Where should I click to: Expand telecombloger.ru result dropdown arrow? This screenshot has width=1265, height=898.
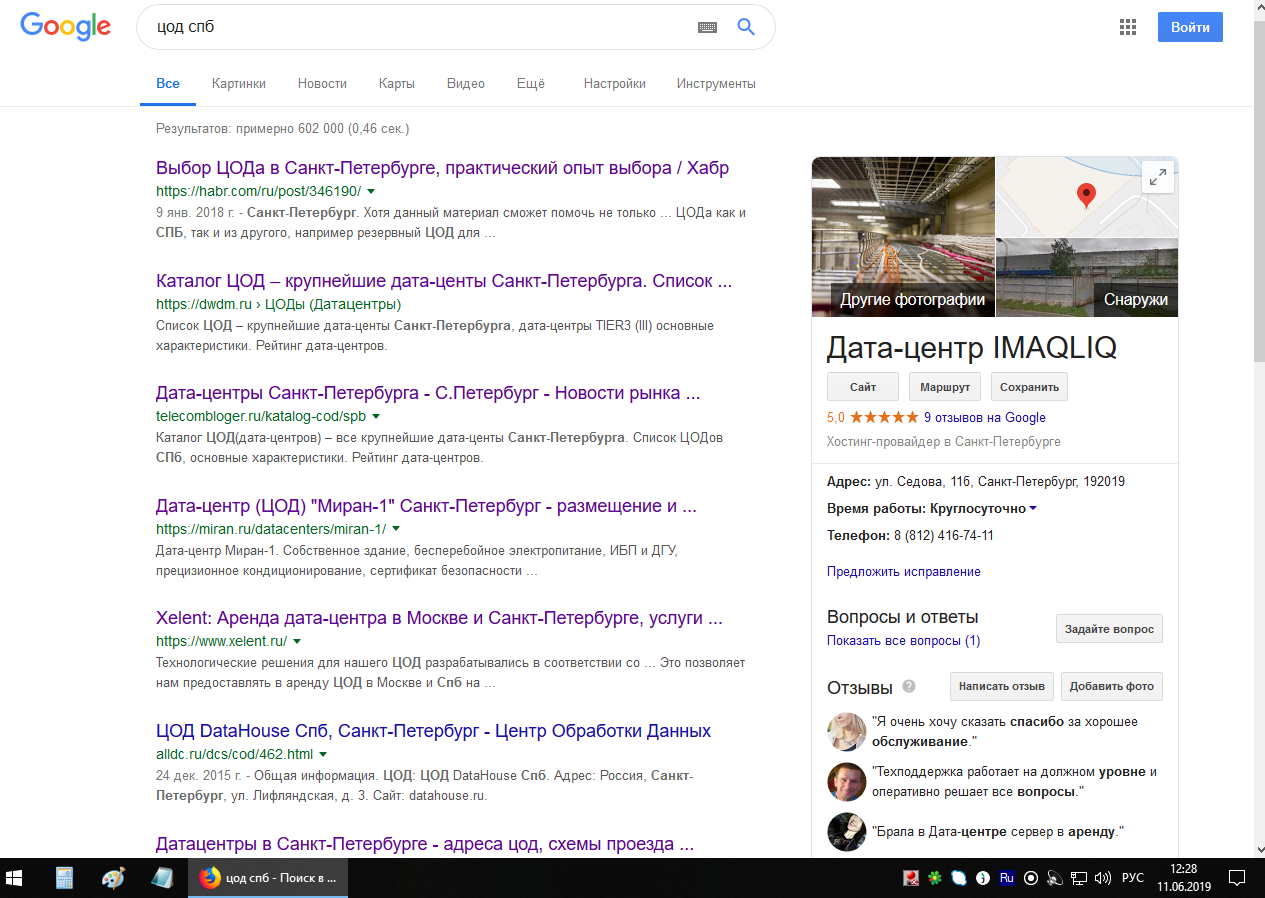(376, 416)
